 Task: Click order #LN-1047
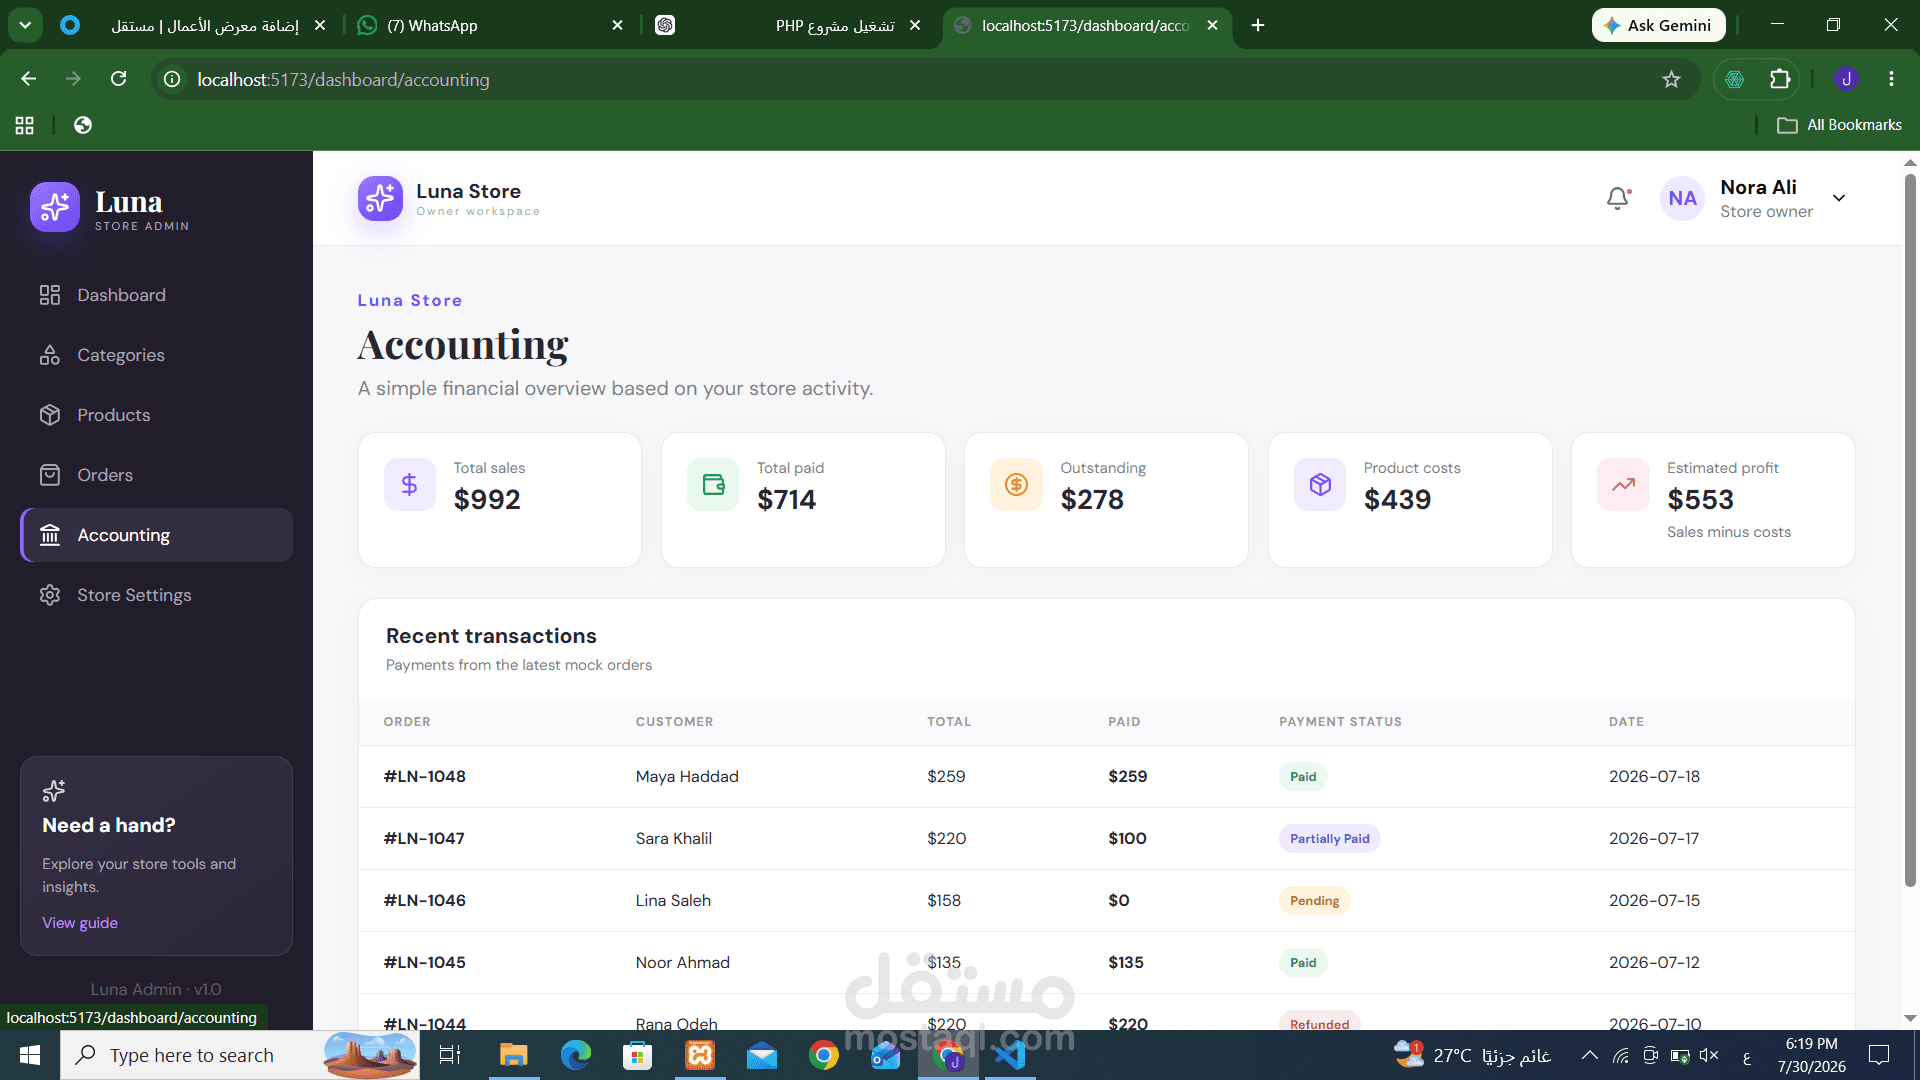424,839
